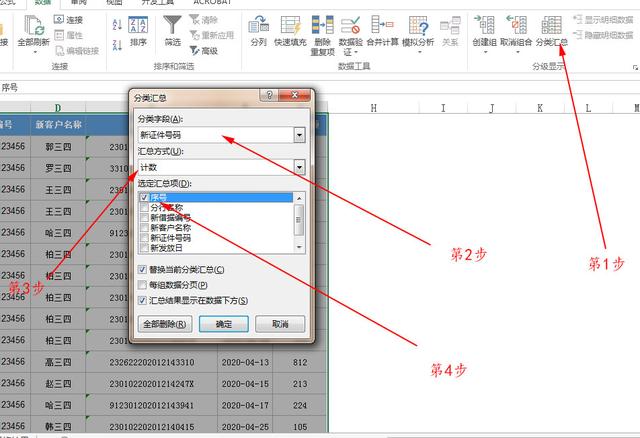Close the 分类汇总 dialog
The width and height of the screenshot is (640, 438).
295,96
